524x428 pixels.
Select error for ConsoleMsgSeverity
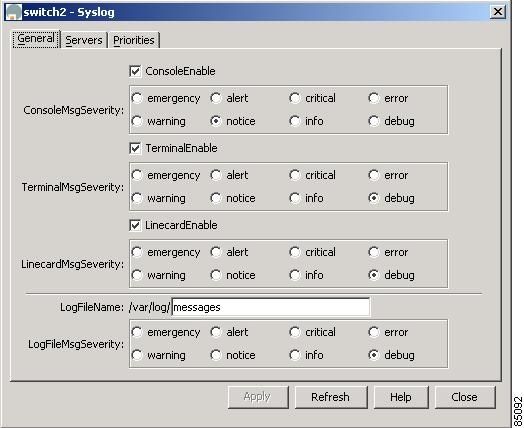374,98
